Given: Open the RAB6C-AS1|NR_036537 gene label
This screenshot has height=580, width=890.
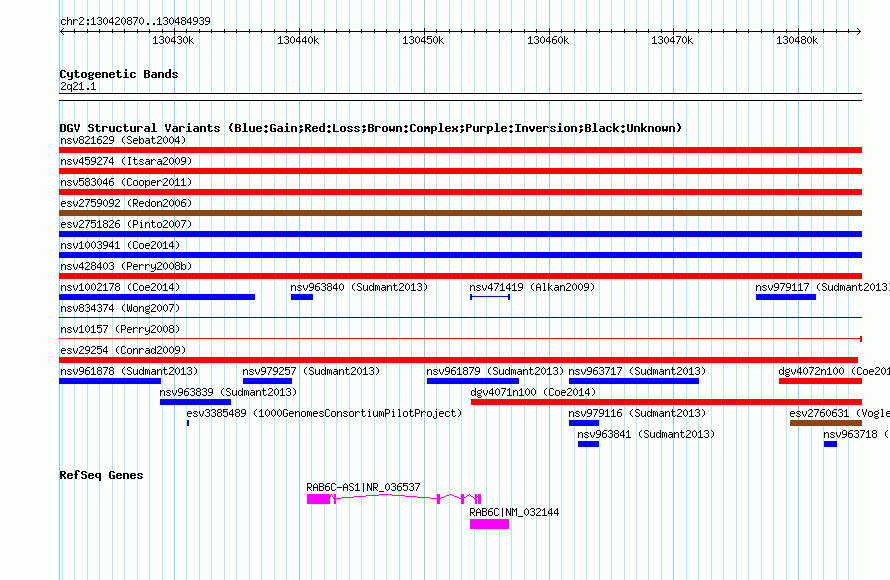Looking at the screenshot, I should coord(363,487).
